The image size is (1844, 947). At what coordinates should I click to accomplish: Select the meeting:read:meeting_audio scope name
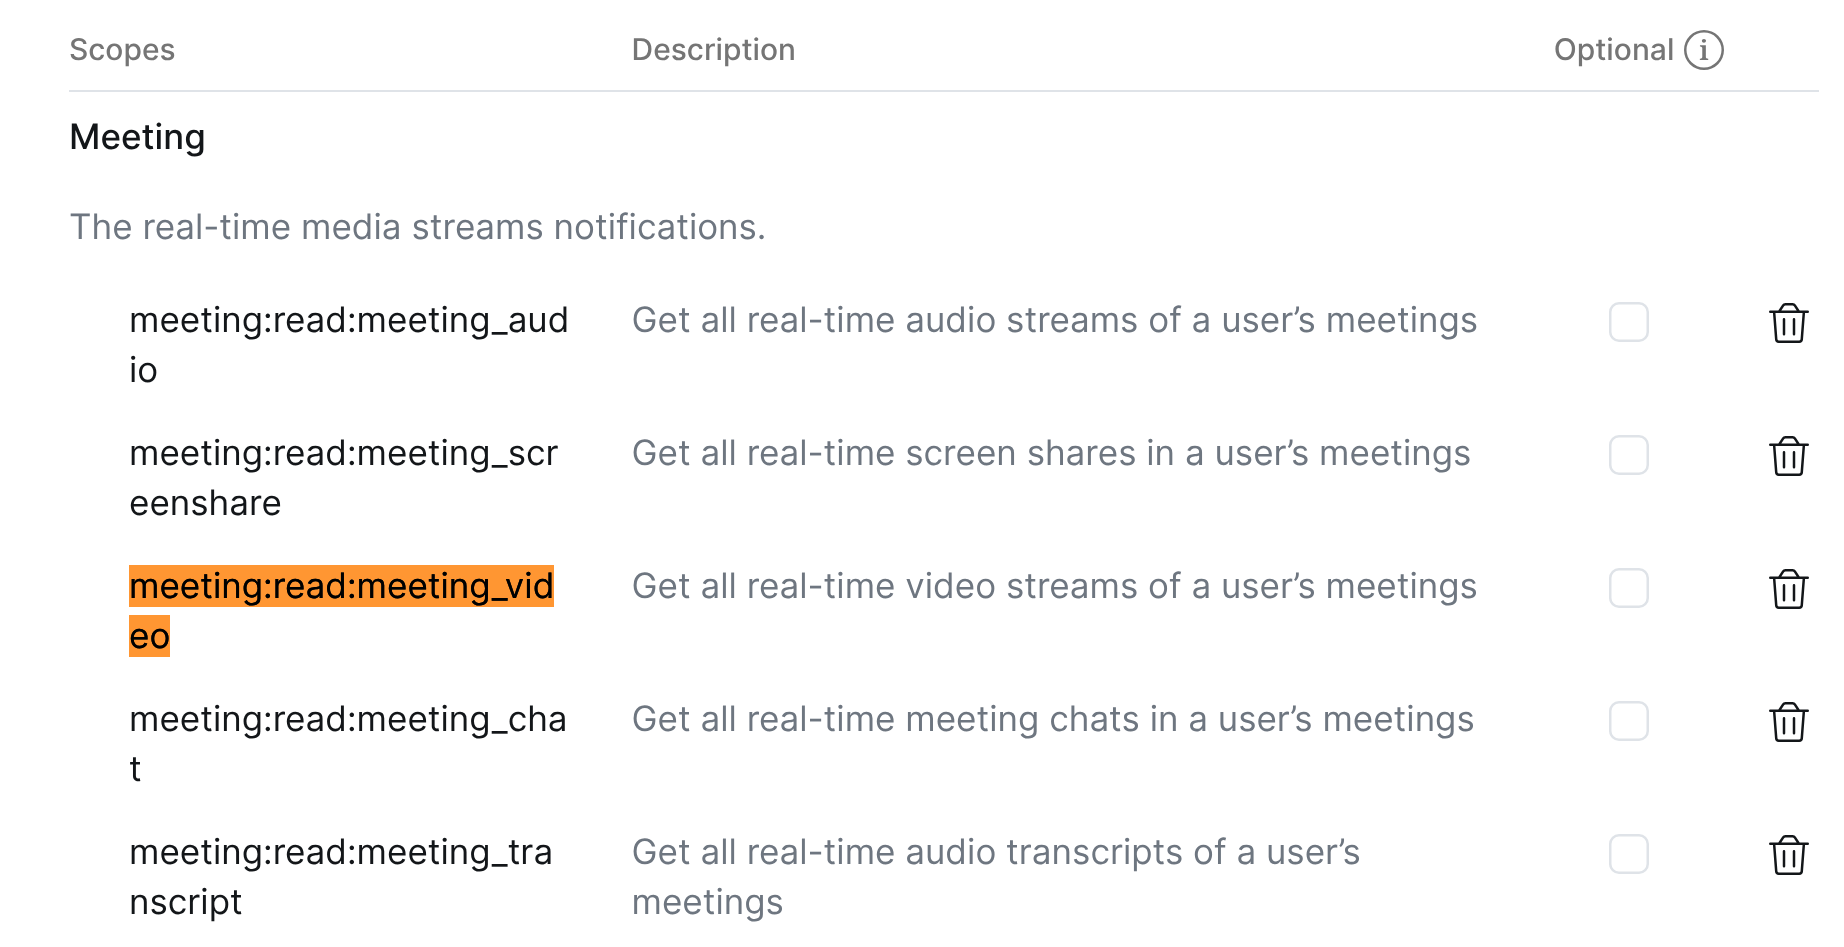(x=348, y=321)
